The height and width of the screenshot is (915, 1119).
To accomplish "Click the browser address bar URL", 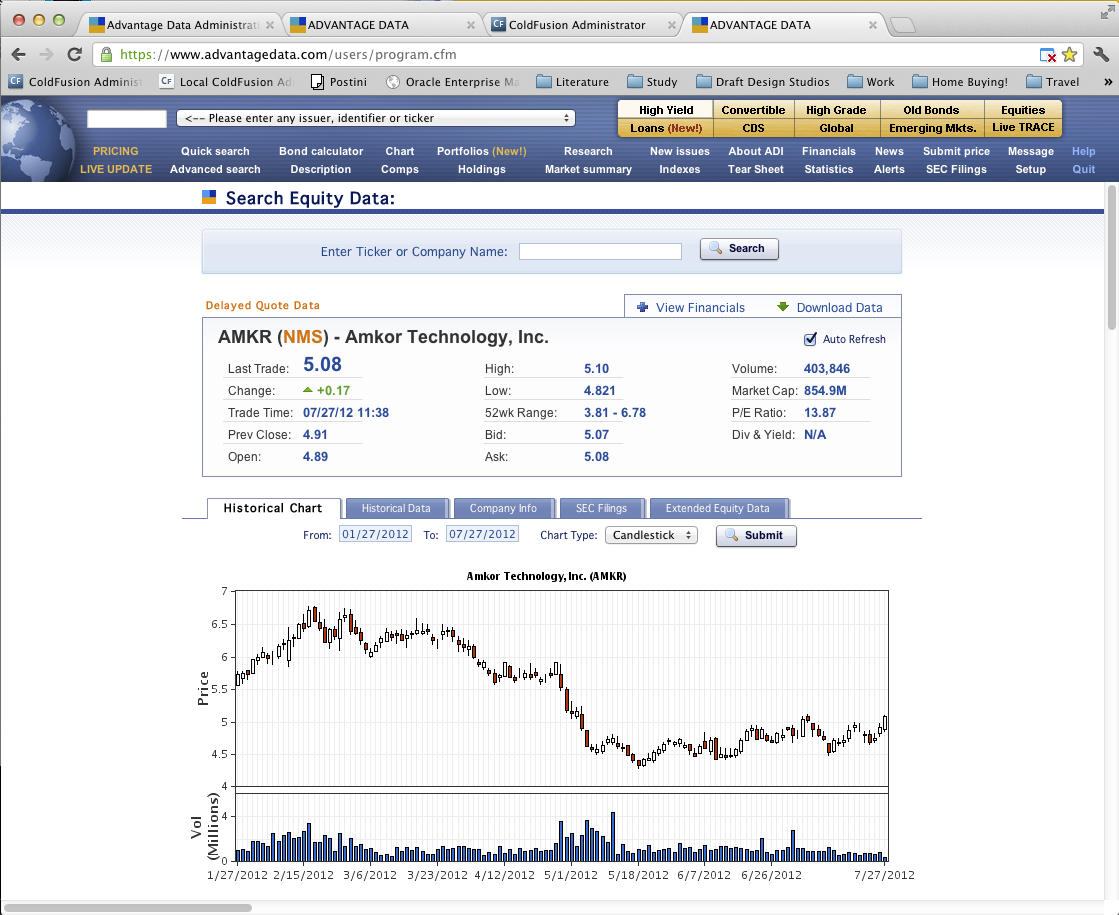I will (288, 54).
